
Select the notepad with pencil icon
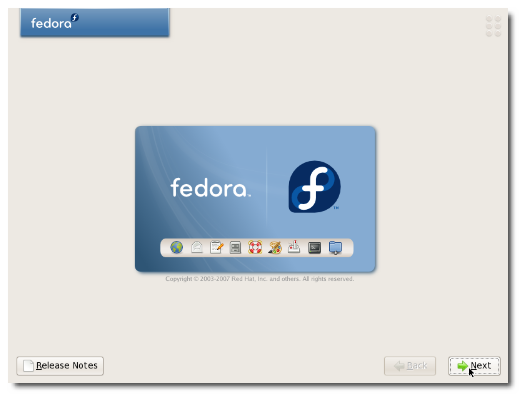[216, 247]
